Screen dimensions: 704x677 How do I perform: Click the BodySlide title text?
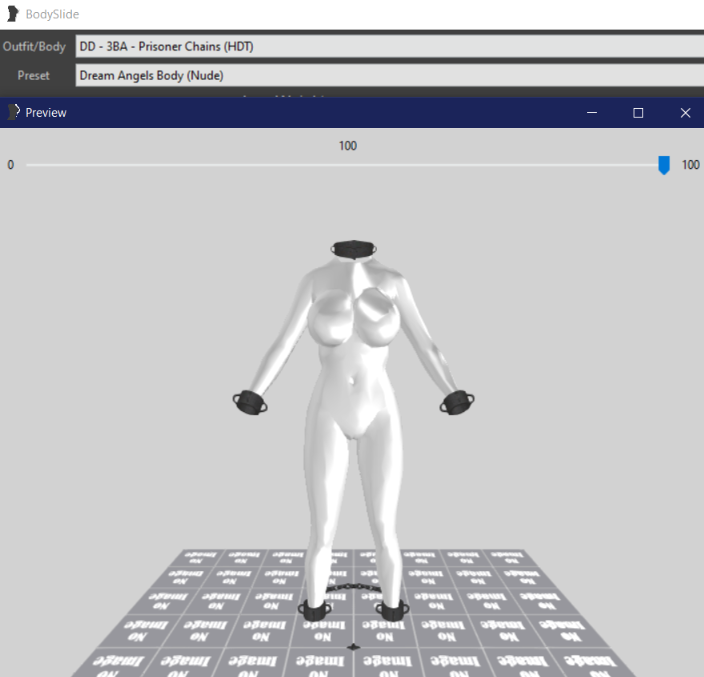(52, 14)
